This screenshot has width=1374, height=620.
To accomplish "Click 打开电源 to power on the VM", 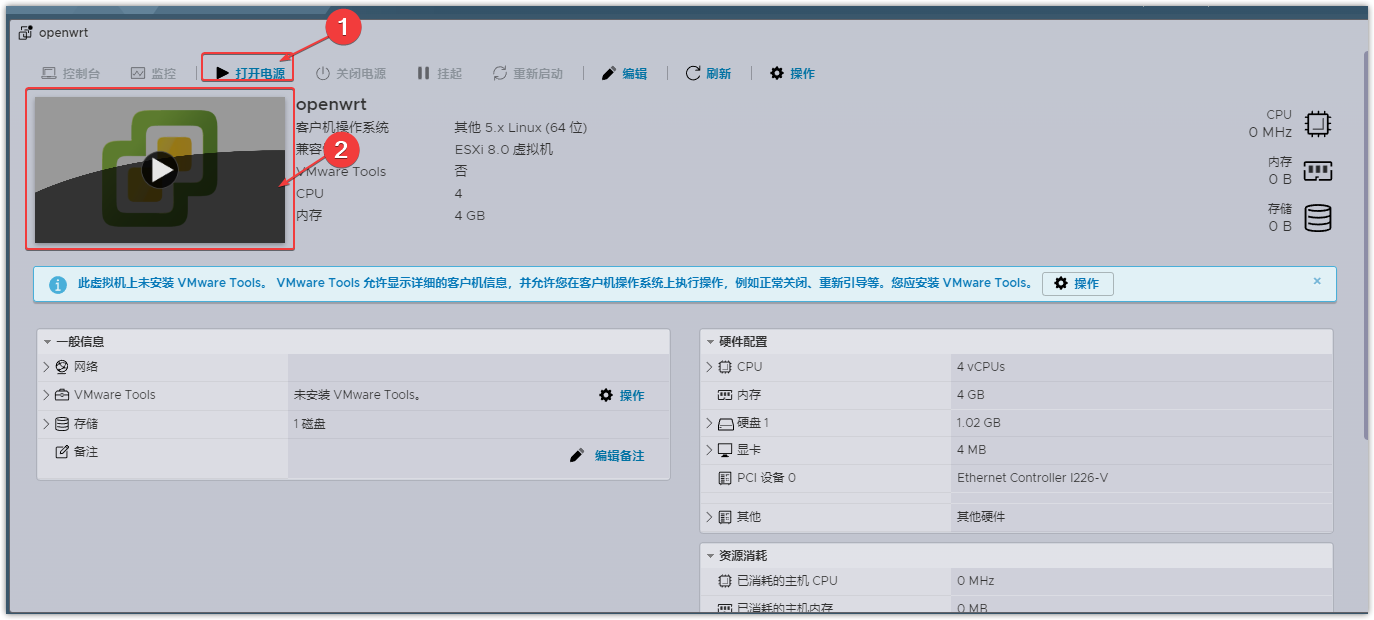I will click(251, 73).
